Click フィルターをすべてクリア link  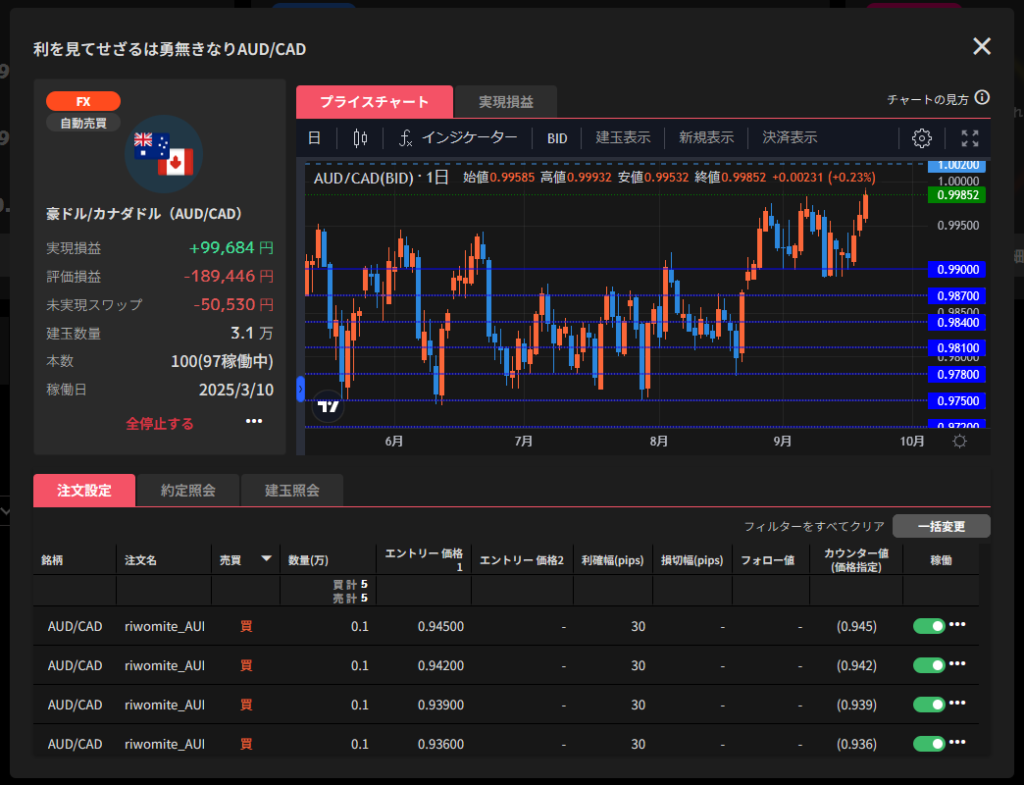(814, 526)
